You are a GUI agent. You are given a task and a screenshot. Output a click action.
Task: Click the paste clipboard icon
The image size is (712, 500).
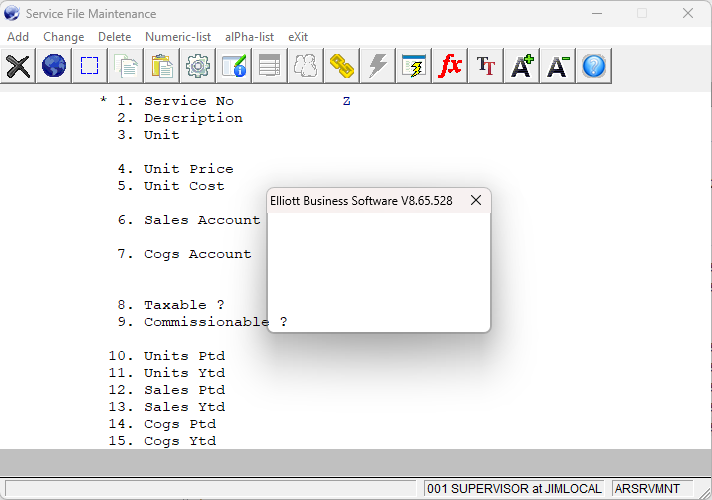(x=162, y=67)
